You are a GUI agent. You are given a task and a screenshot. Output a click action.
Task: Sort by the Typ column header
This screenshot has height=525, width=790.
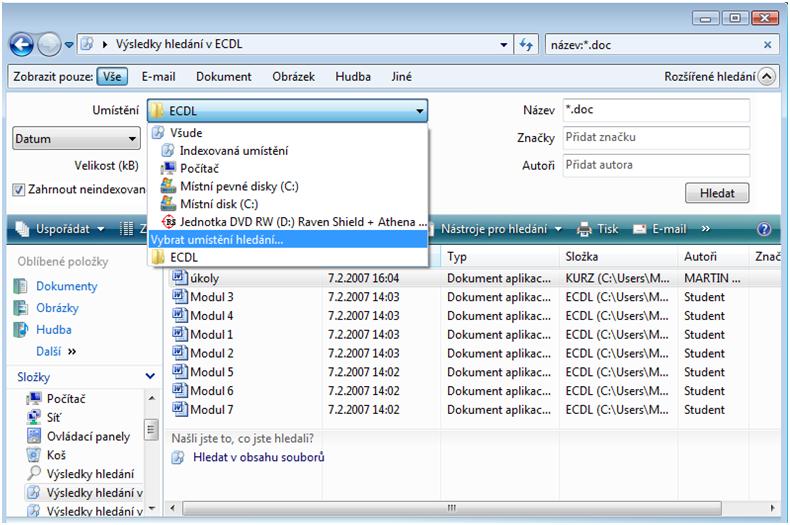(500, 257)
